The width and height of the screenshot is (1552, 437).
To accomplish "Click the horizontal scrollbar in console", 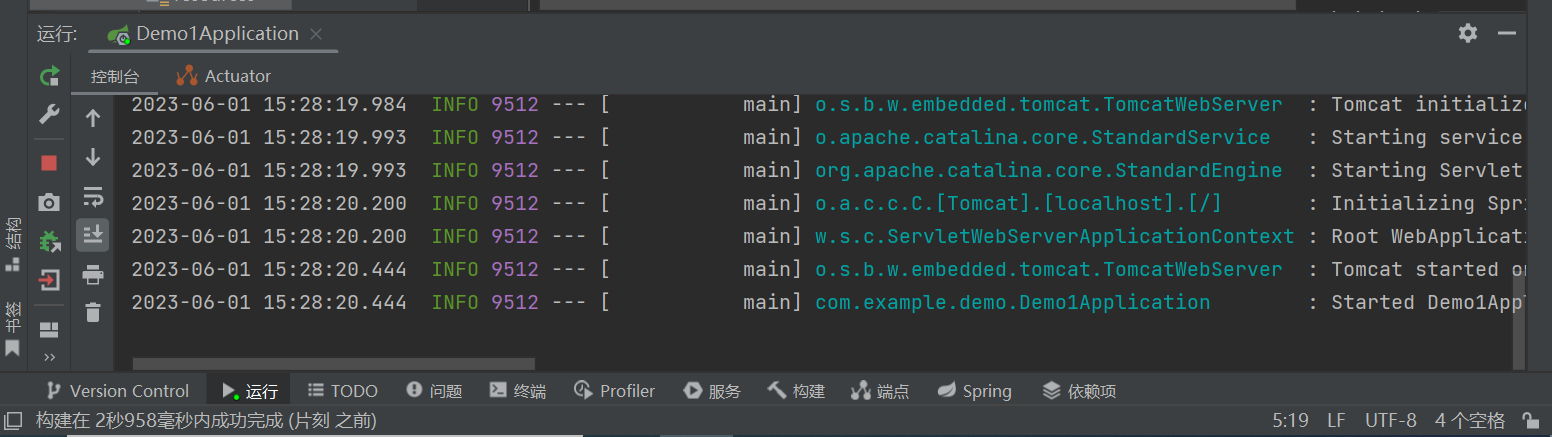I will click(x=334, y=364).
